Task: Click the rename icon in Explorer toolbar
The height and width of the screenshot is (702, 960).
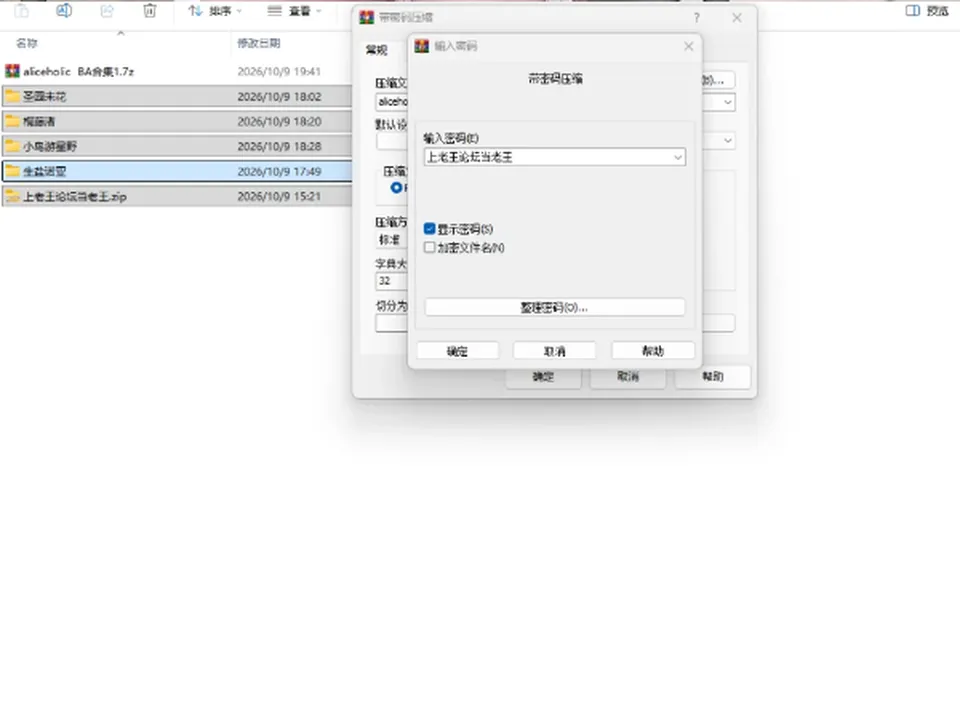Action: (x=64, y=10)
